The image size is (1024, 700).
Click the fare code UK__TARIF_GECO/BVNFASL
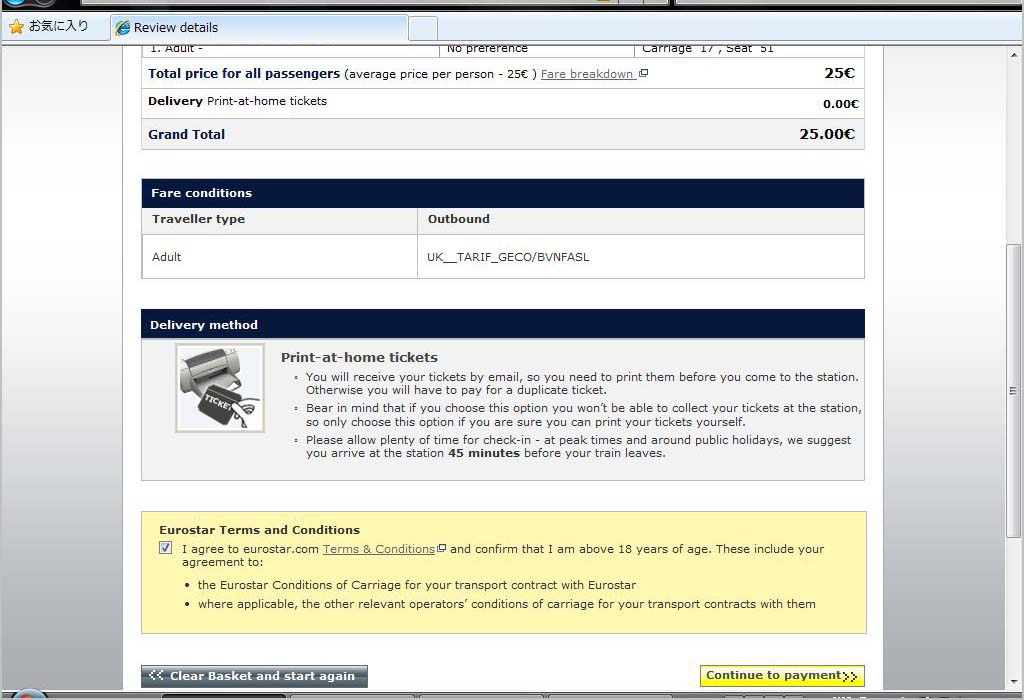pyautogui.click(x=508, y=257)
